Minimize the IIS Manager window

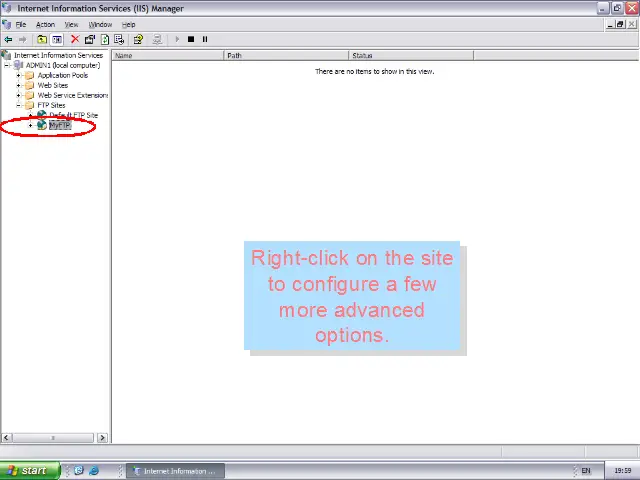(603, 8)
